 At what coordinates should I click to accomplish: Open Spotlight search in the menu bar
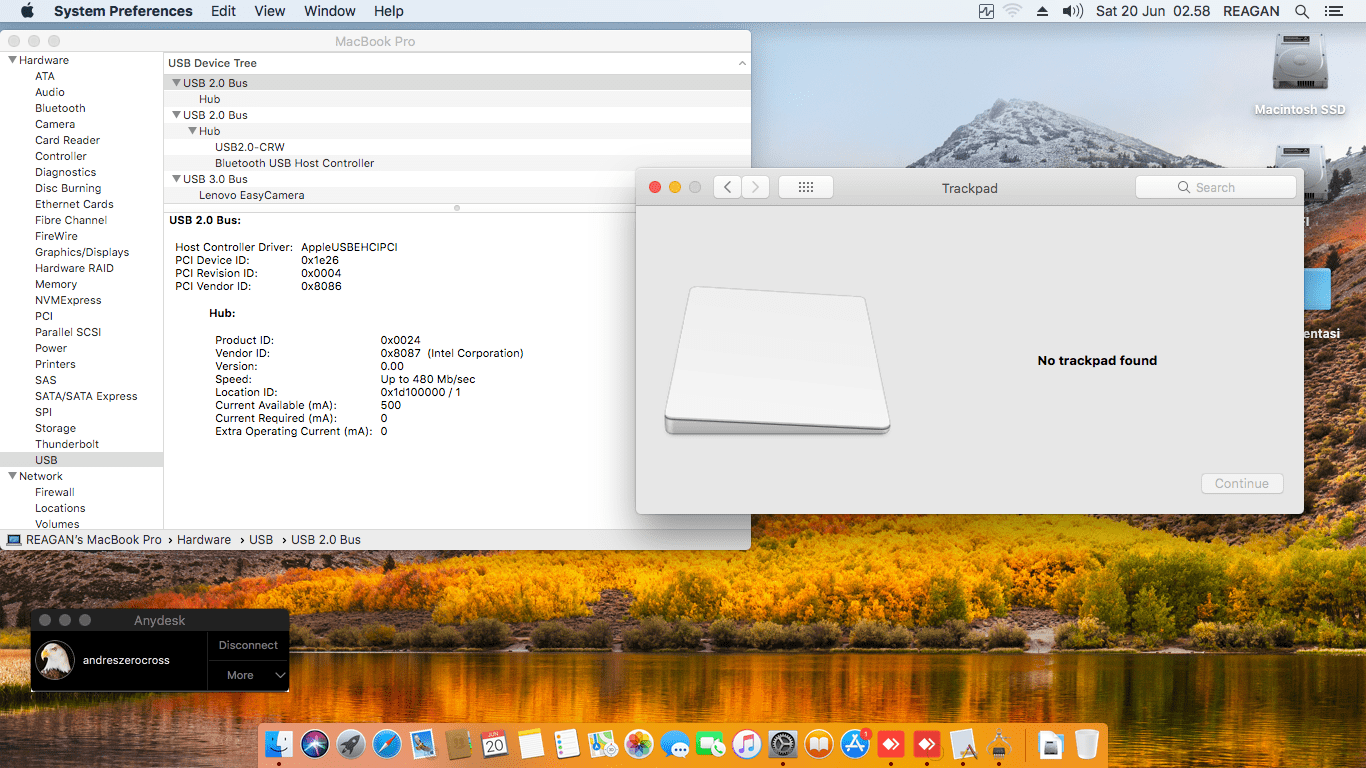[x=1302, y=11]
